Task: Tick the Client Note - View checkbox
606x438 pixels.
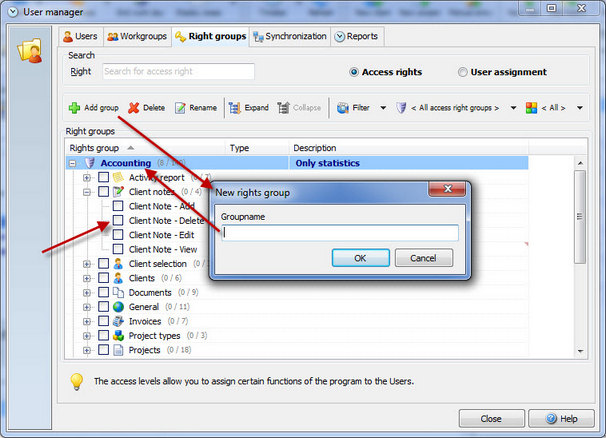Action: pos(118,249)
